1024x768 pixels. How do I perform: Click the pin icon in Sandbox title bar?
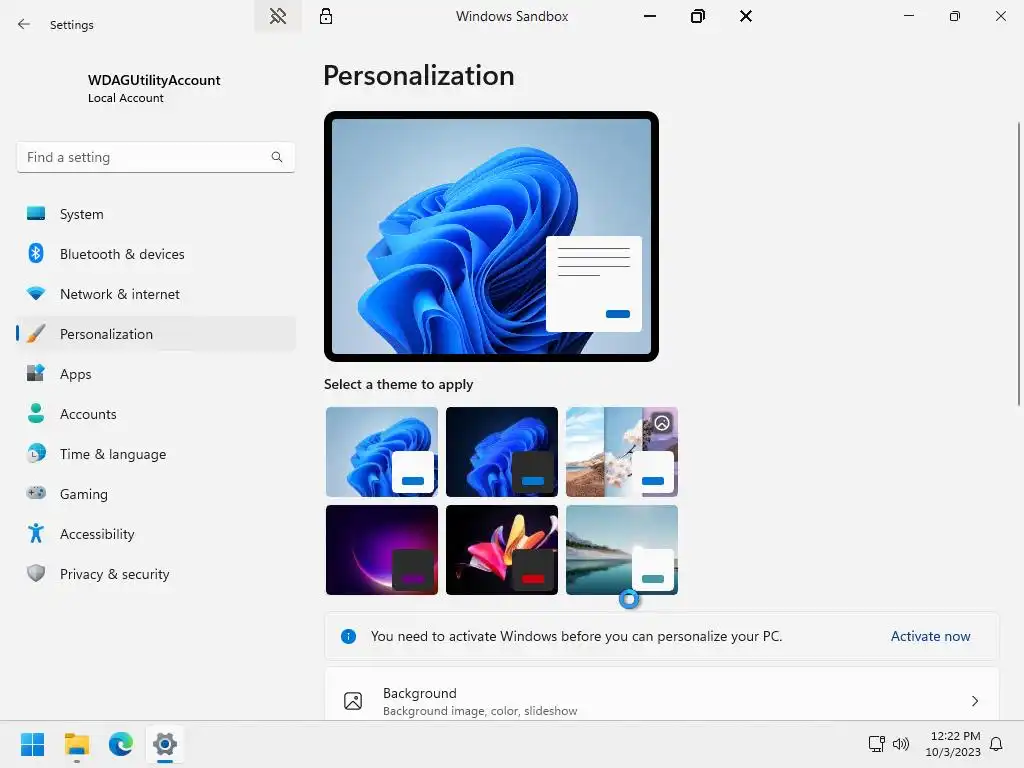[278, 16]
